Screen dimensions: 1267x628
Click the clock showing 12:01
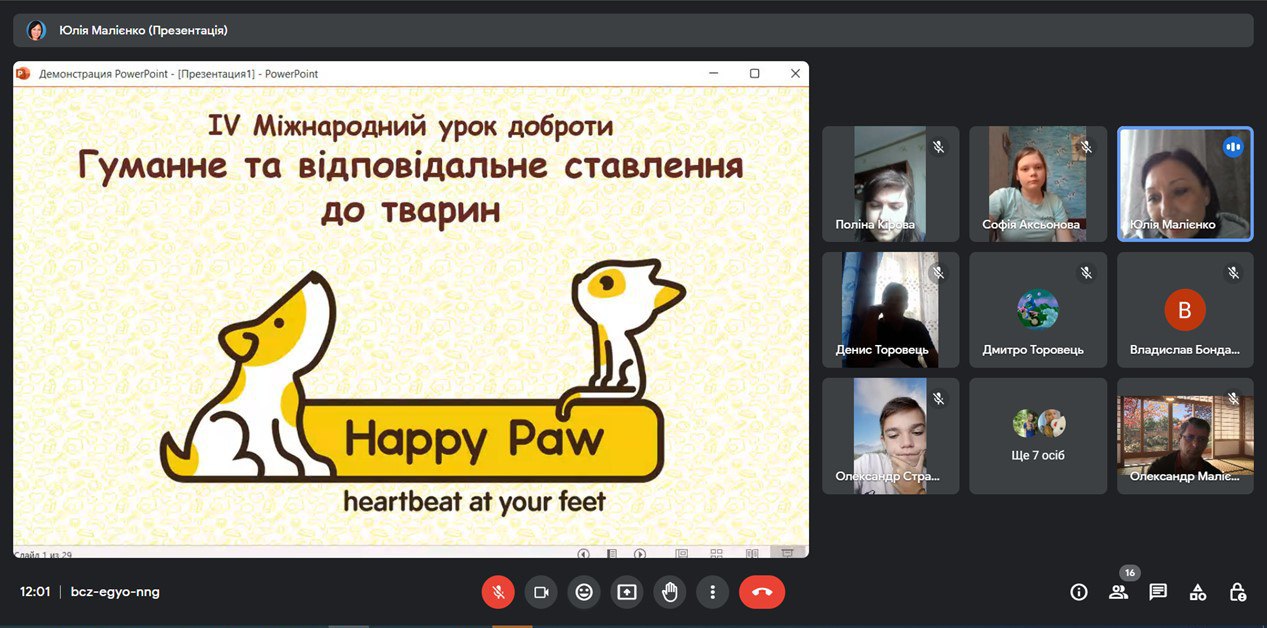pyautogui.click(x=35, y=592)
